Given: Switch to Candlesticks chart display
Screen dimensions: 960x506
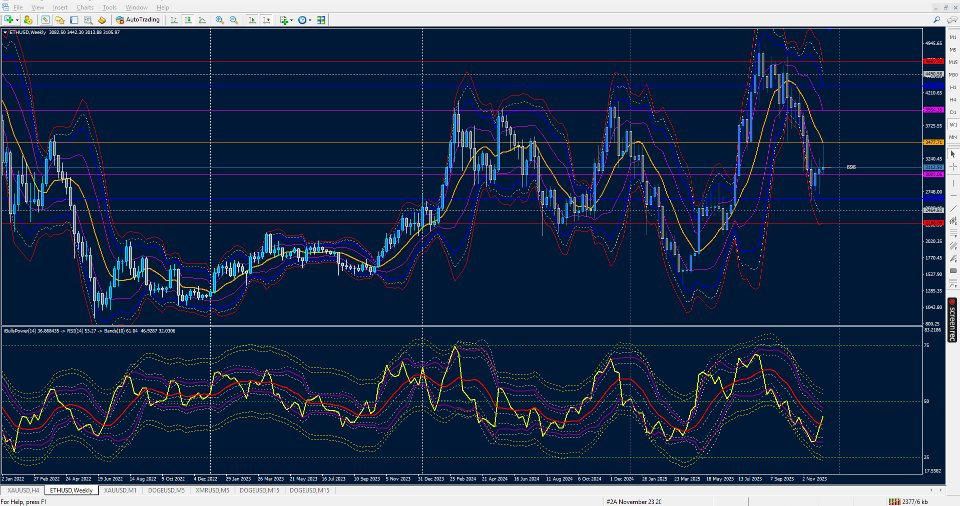Looking at the screenshot, I should point(188,20).
